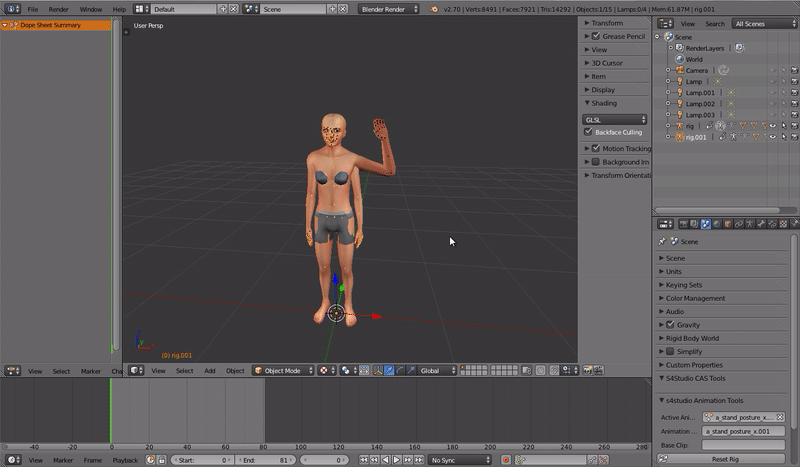The height and width of the screenshot is (467, 800).
Task: Open the Texture properties tab checker icon
Action: [783, 224]
